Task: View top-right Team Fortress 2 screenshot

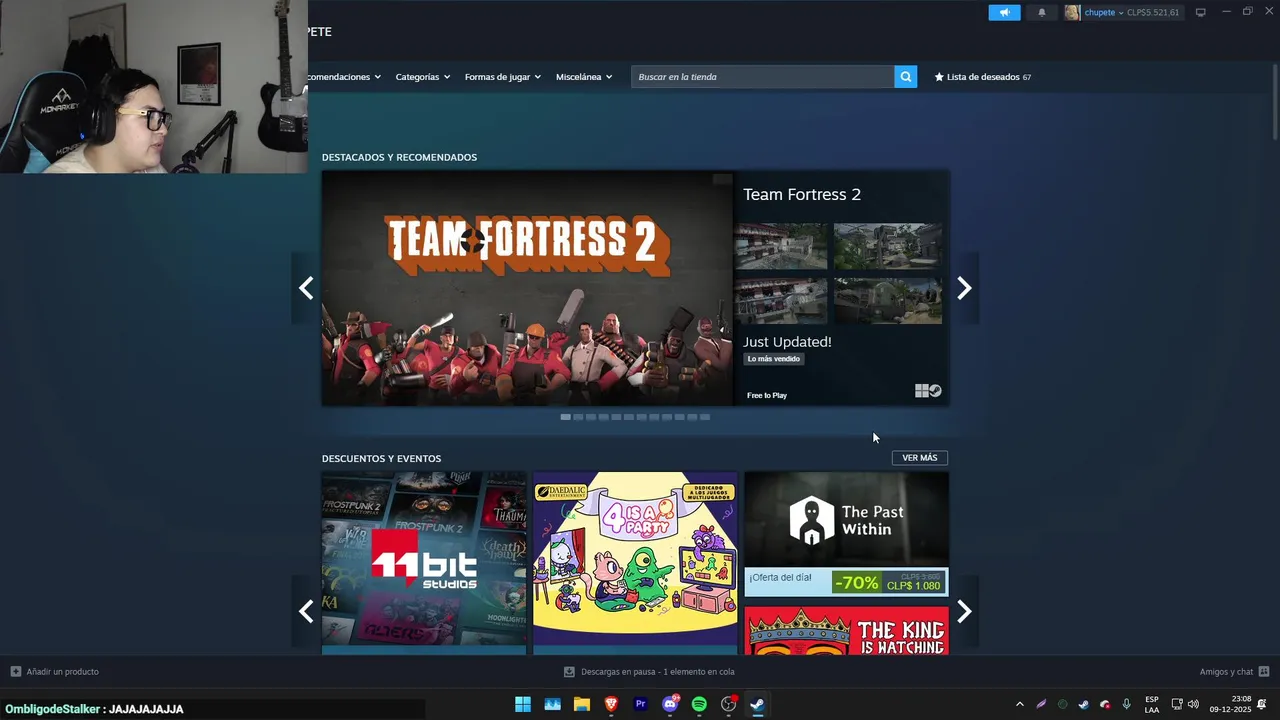Action: (x=888, y=246)
